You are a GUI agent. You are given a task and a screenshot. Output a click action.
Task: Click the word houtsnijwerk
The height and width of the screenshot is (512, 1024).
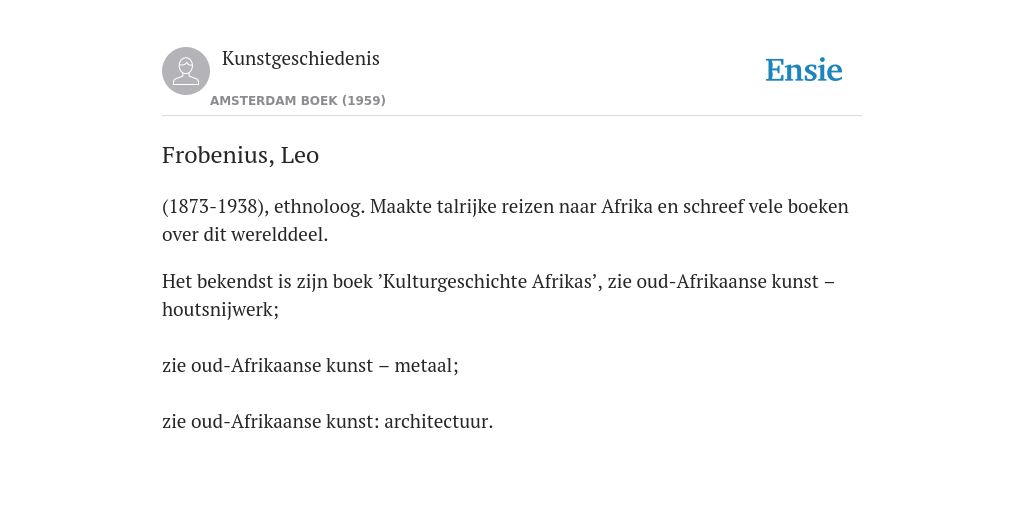[x=220, y=310]
